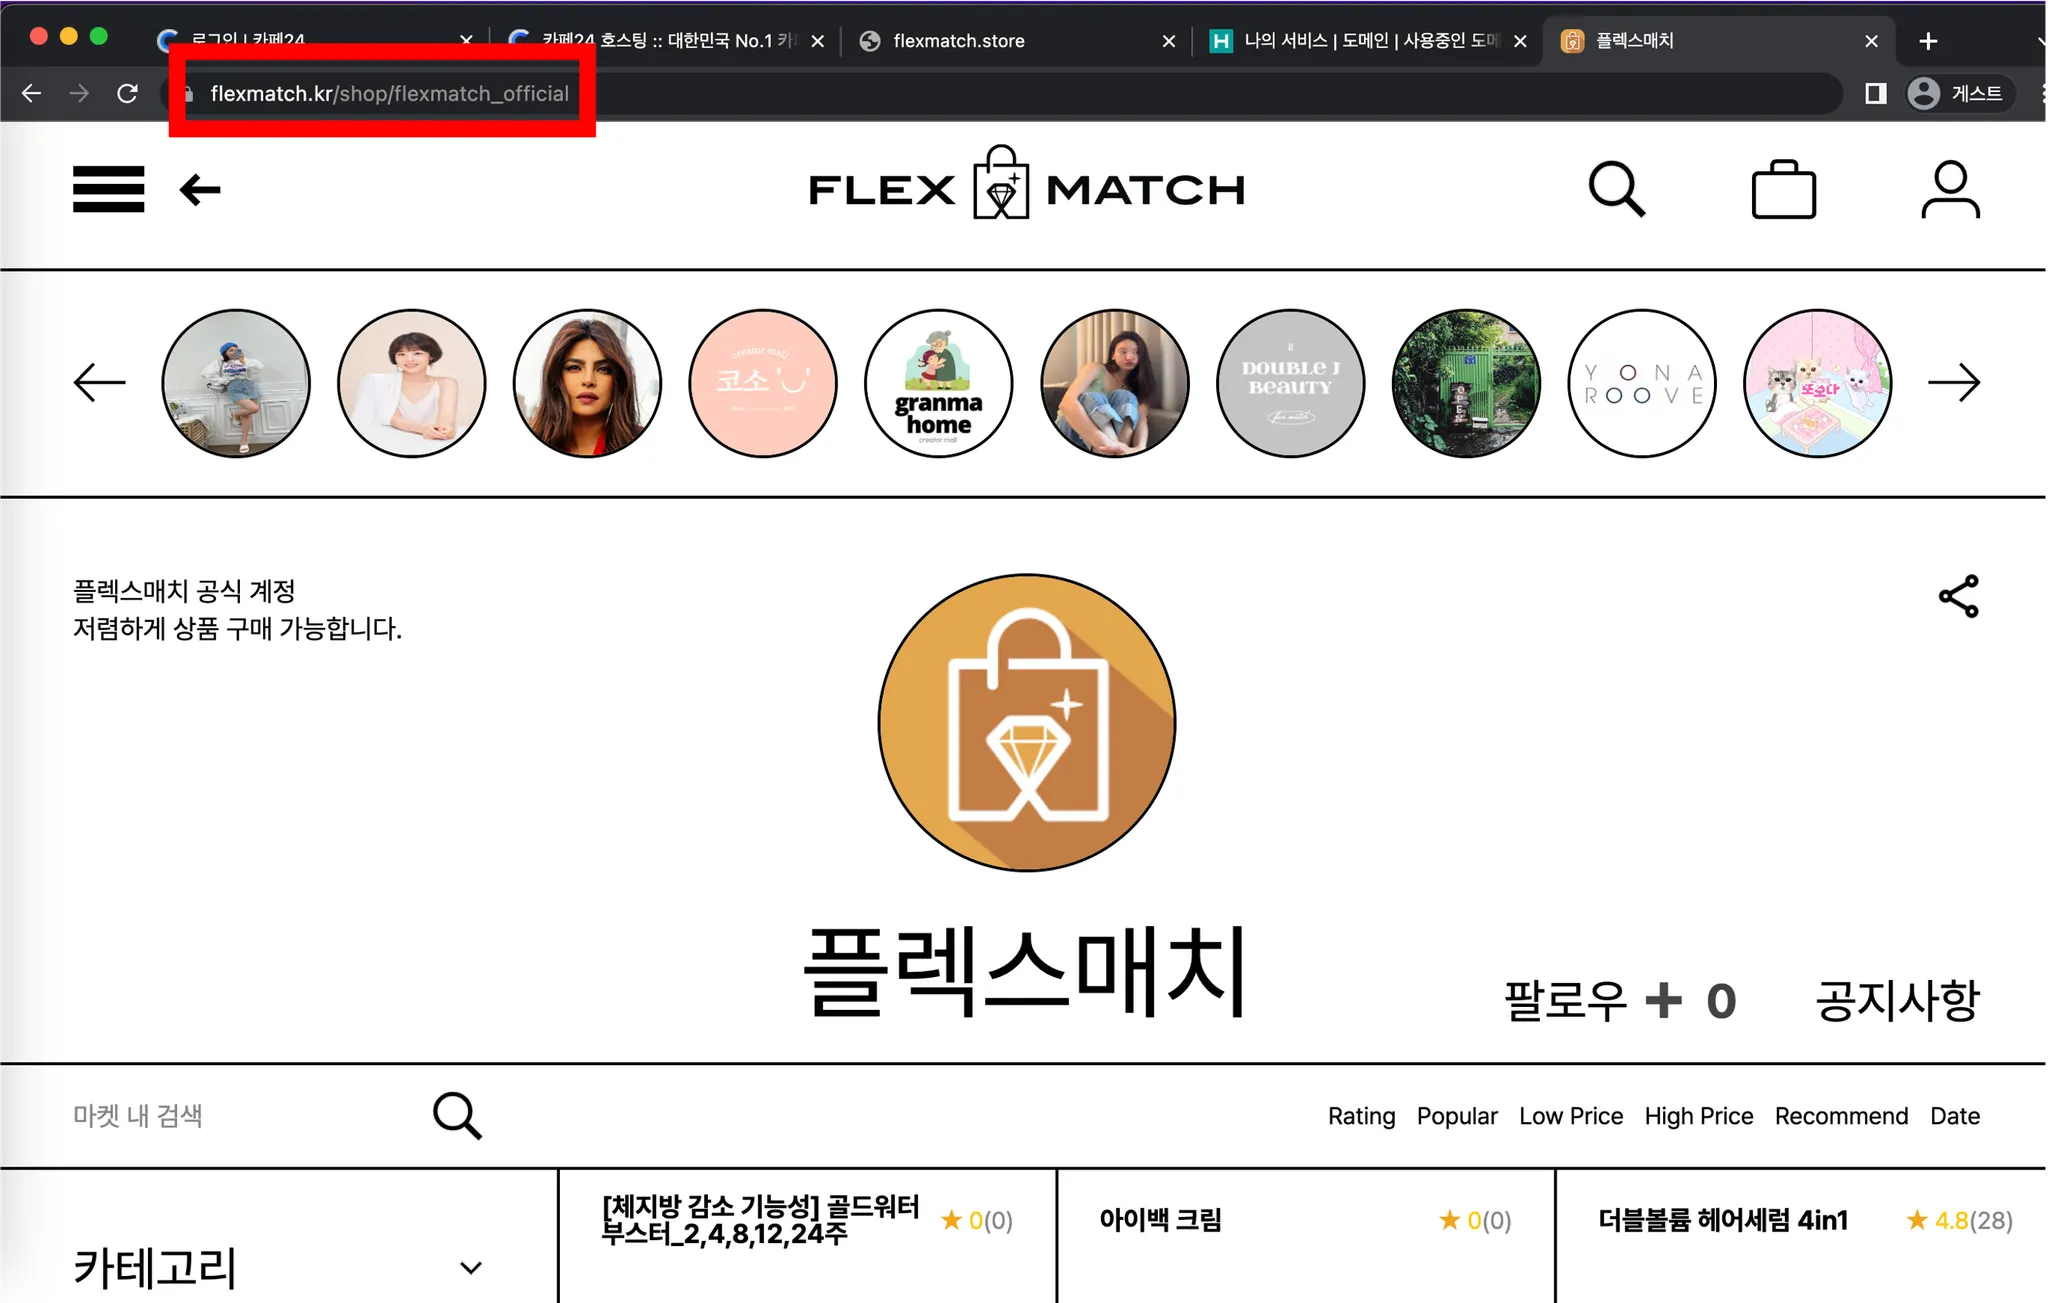Open the hamburger menu icon
The image size is (2048, 1303).
[108, 189]
